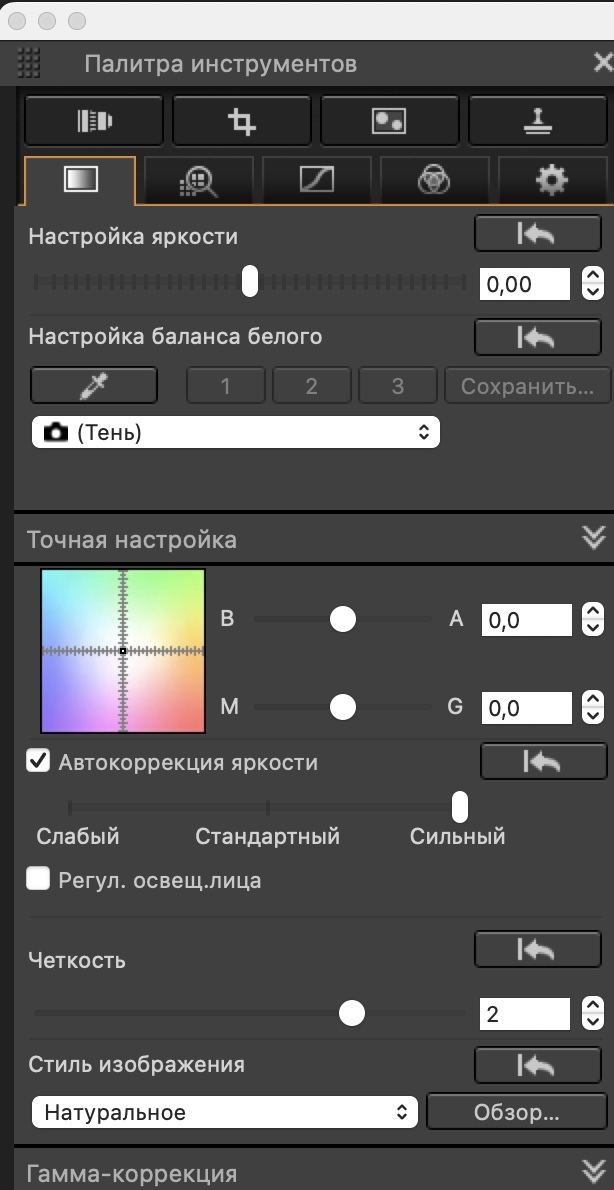Pick white balance with the eyedropper
The height and width of the screenshot is (1190, 614).
tap(94, 385)
